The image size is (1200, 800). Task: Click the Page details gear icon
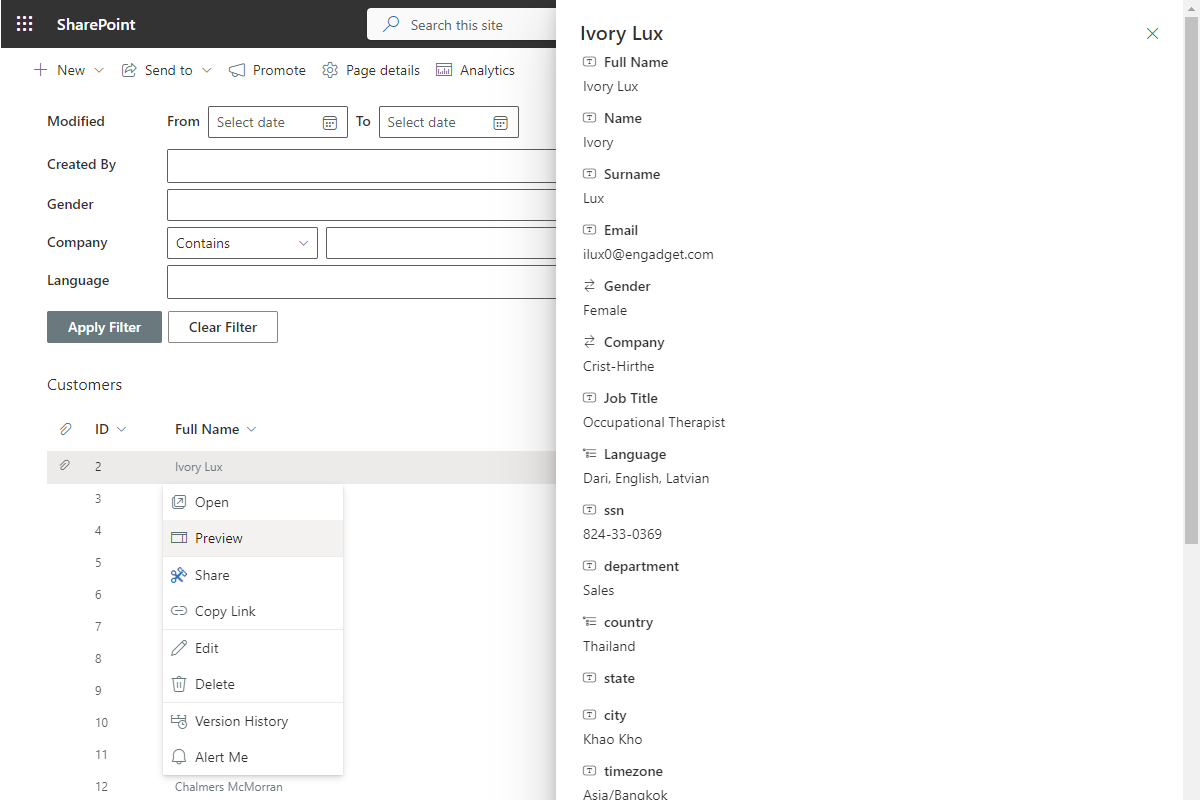330,70
